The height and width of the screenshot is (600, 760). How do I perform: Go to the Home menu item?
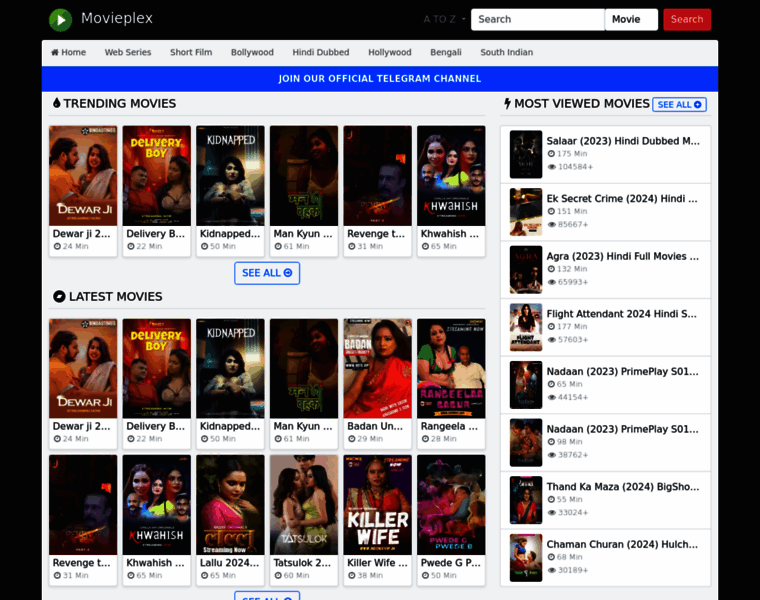click(x=68, y=52)
